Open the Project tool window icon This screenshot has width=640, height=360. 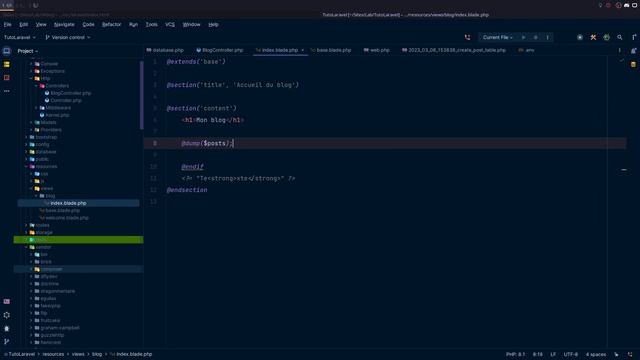click(7, 51)
